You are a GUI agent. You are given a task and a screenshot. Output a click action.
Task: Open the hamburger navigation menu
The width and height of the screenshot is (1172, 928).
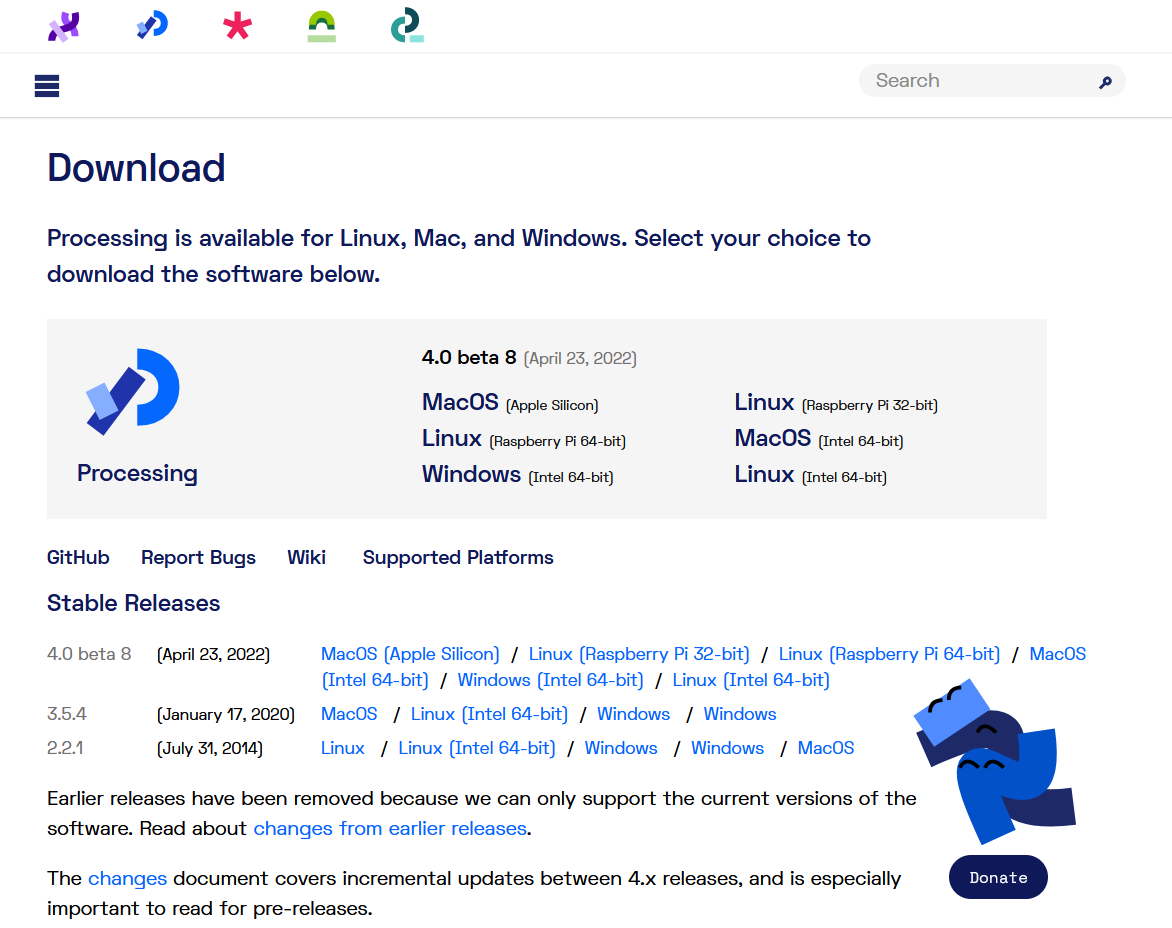click(x=46, y=86)
